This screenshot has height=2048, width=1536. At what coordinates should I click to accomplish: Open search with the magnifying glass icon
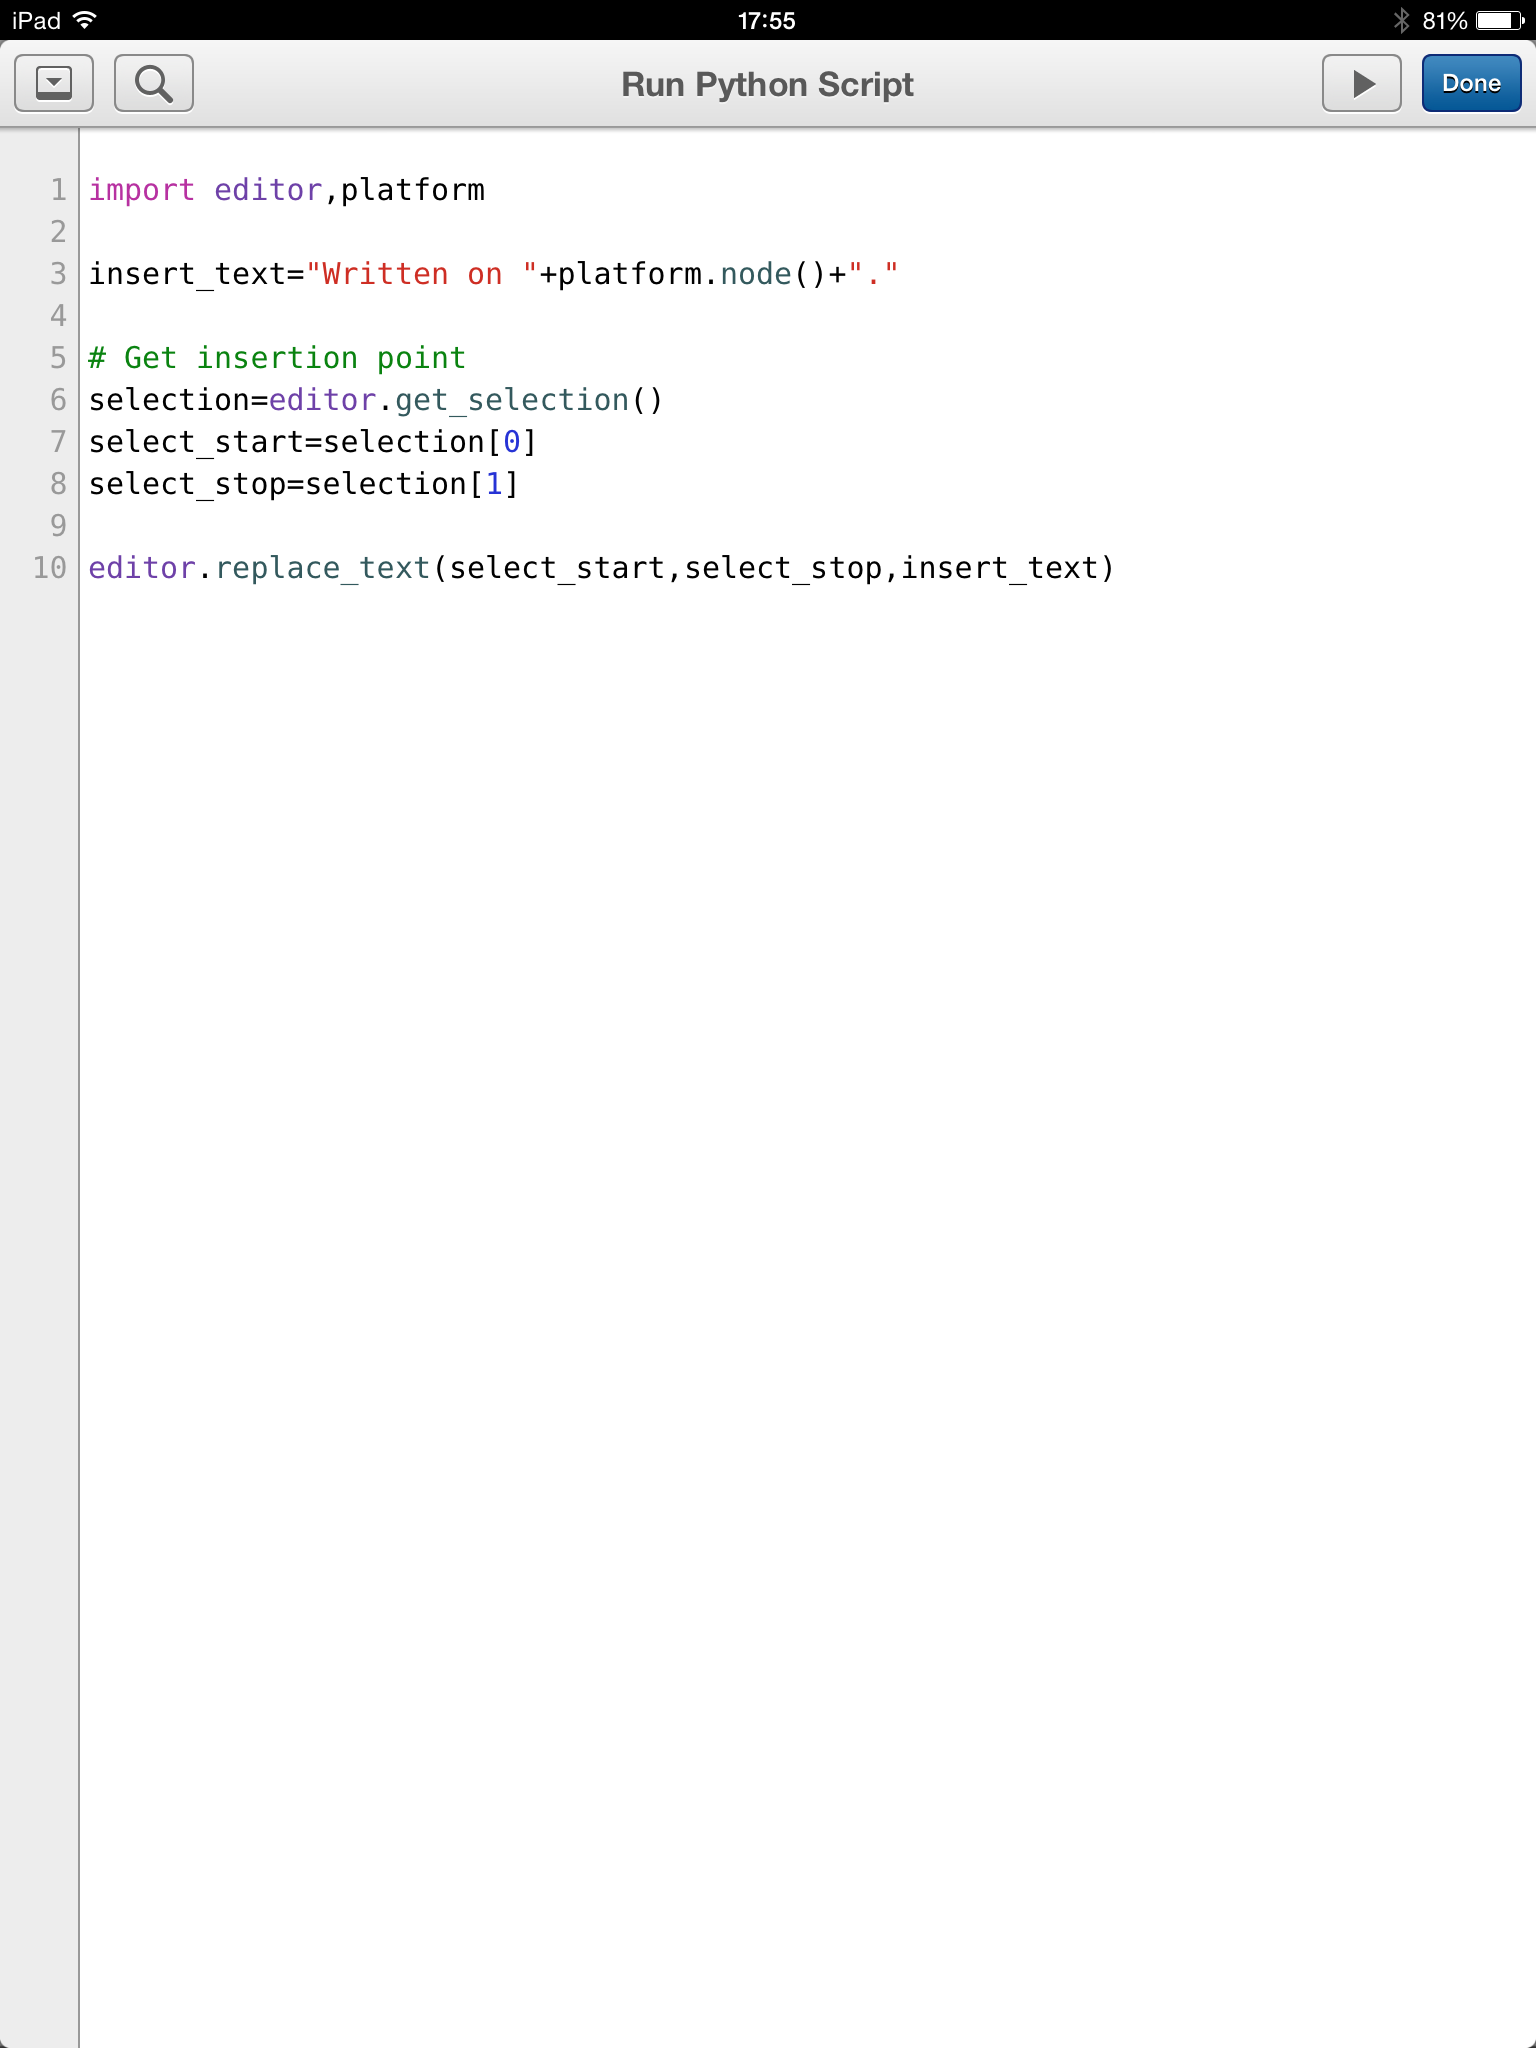(154, 84)
